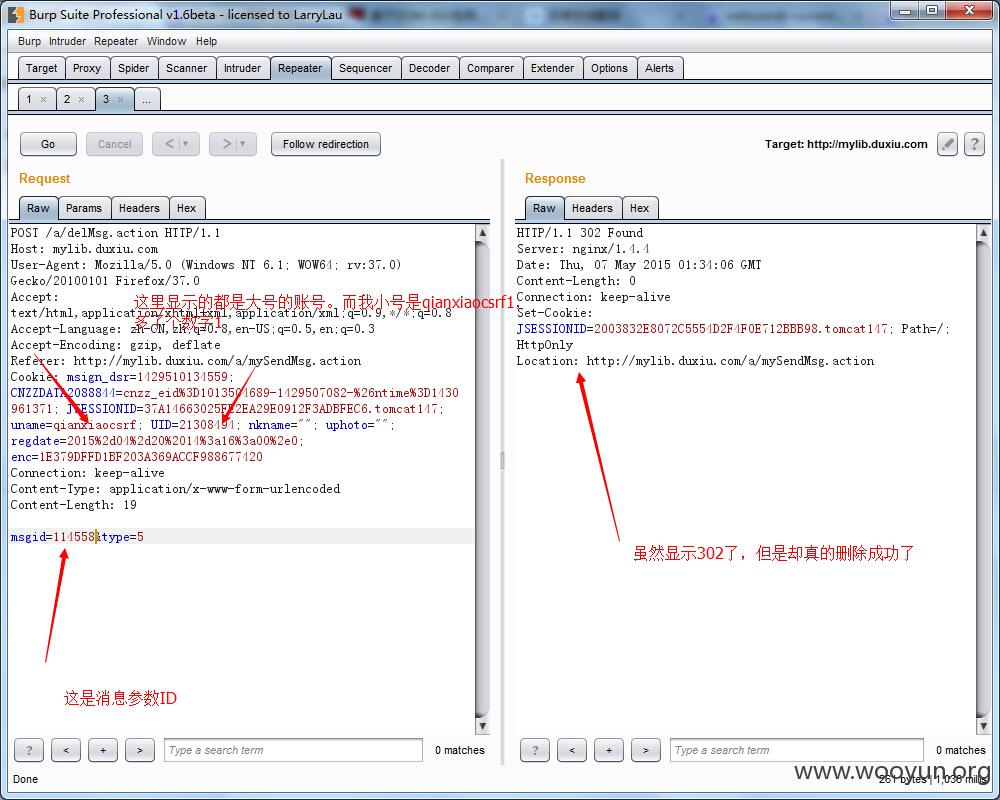The height and width of the screenshot is (800, 1000).
Task: Go to previous match in response search
Action: tap(572, 750)
